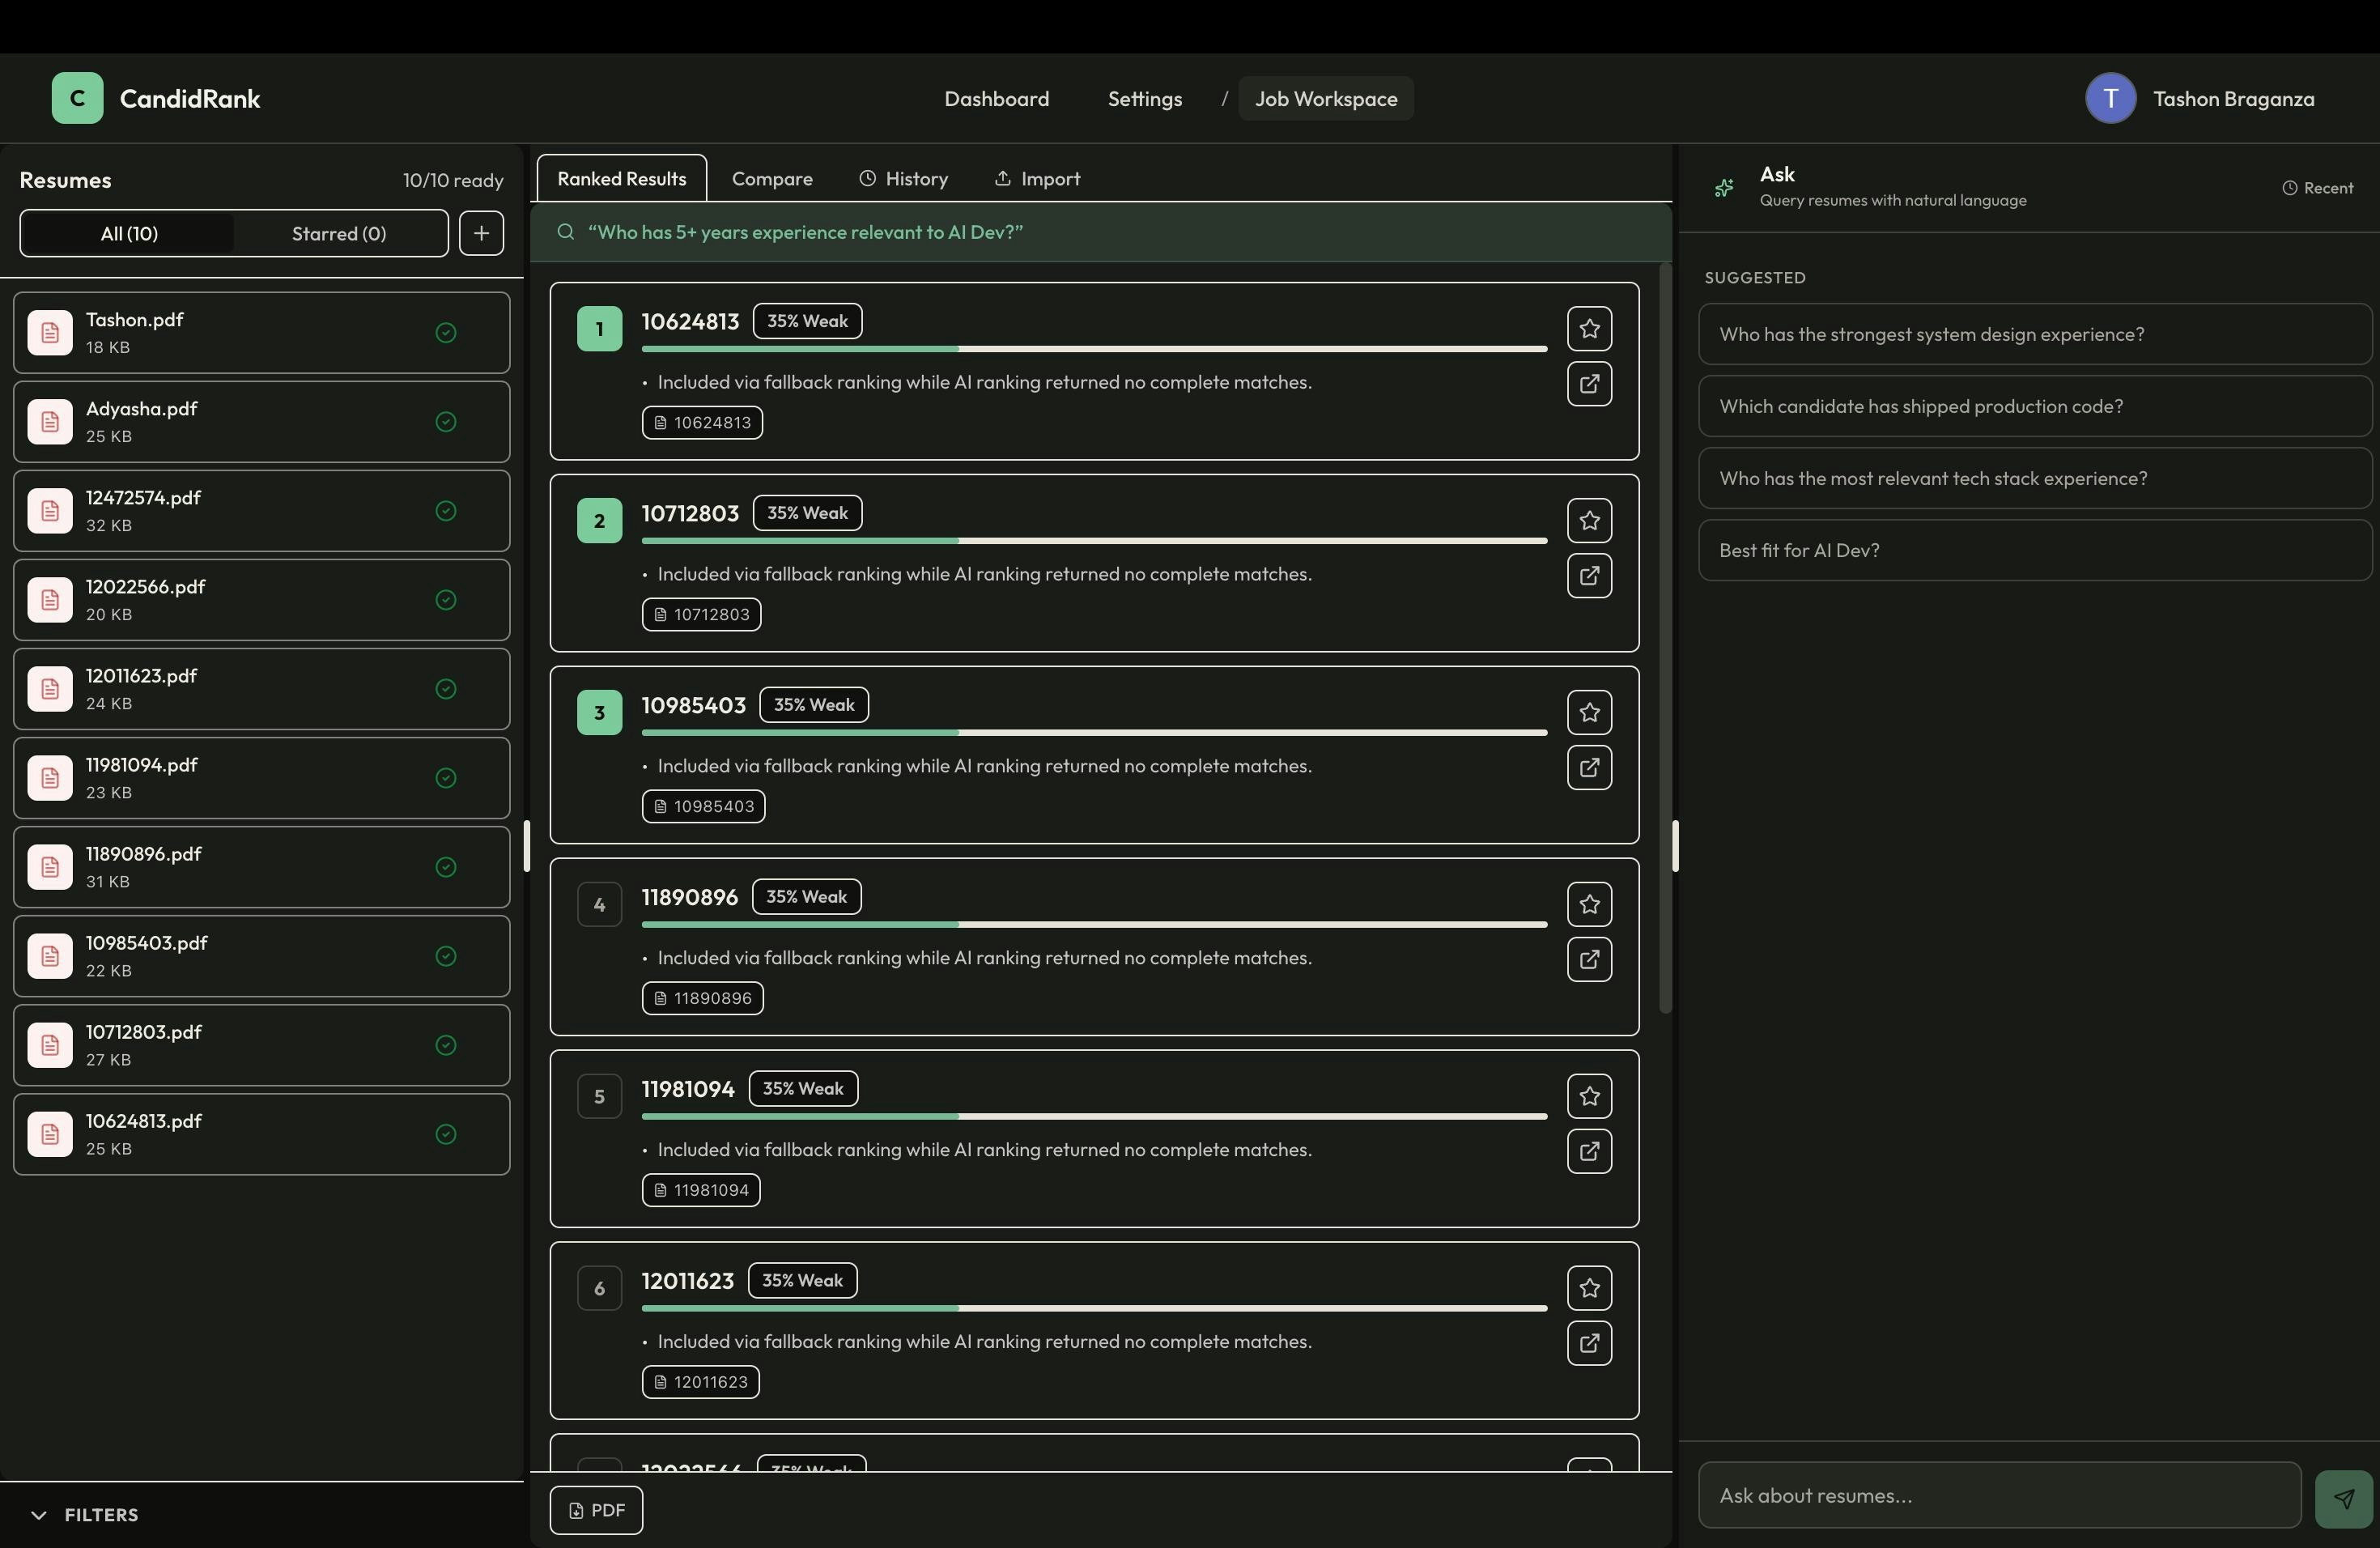Star candidate 10624813
The height and width of the screenshot is (1548, 2380).
pyautogui.click(x=1589, y=328)
